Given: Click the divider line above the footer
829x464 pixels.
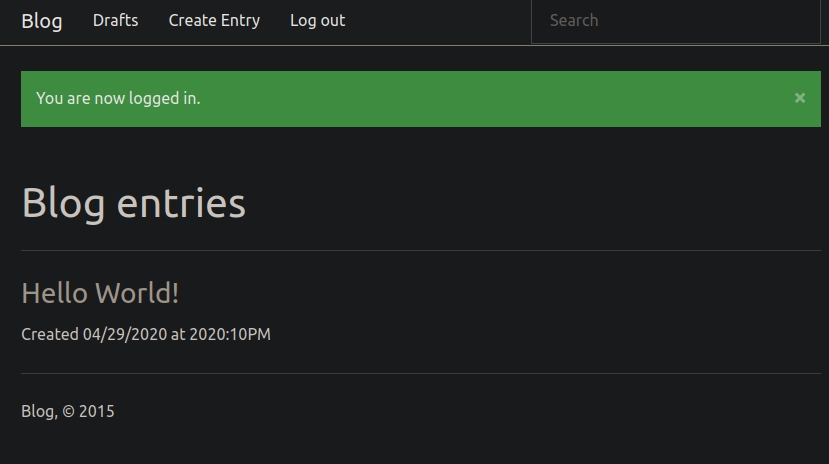Looking at the screenshot, I should pos(420,373).
